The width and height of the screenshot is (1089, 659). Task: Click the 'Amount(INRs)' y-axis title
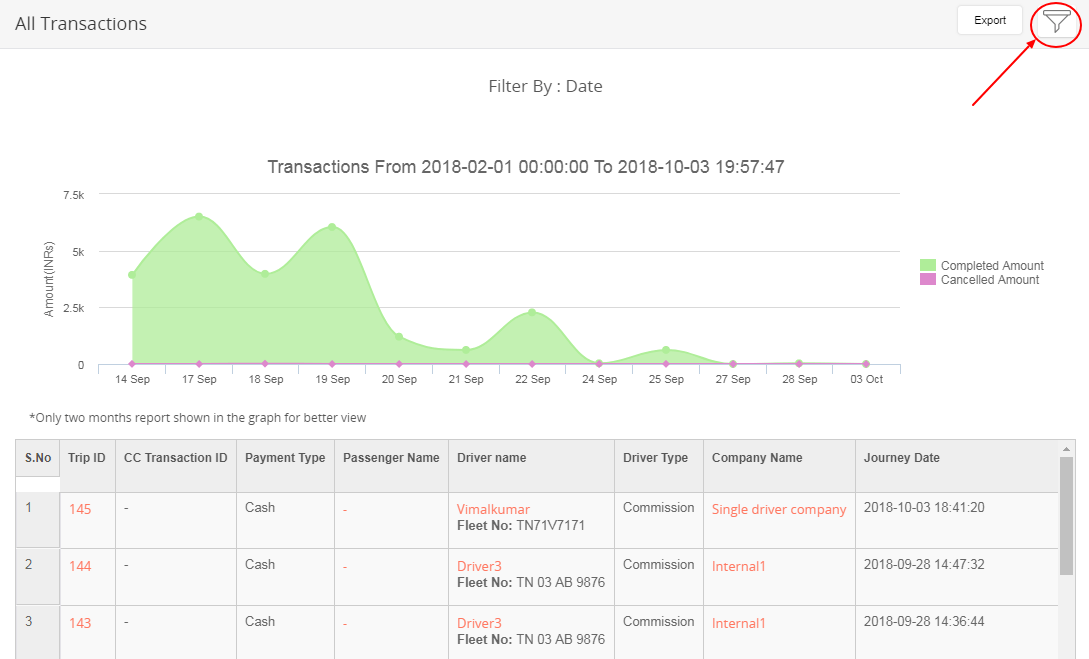tap(49, 279)
